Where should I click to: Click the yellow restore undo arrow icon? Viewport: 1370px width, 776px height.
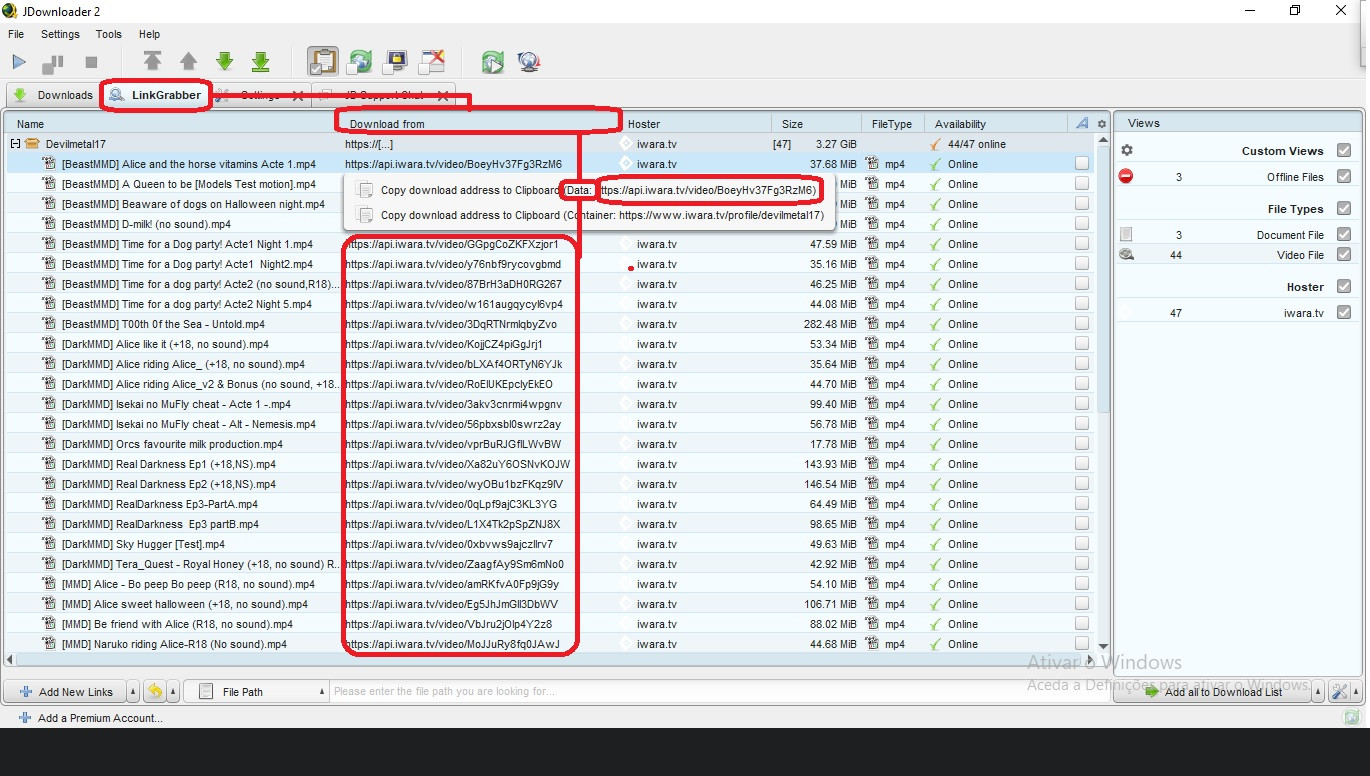tap(155, 691)
